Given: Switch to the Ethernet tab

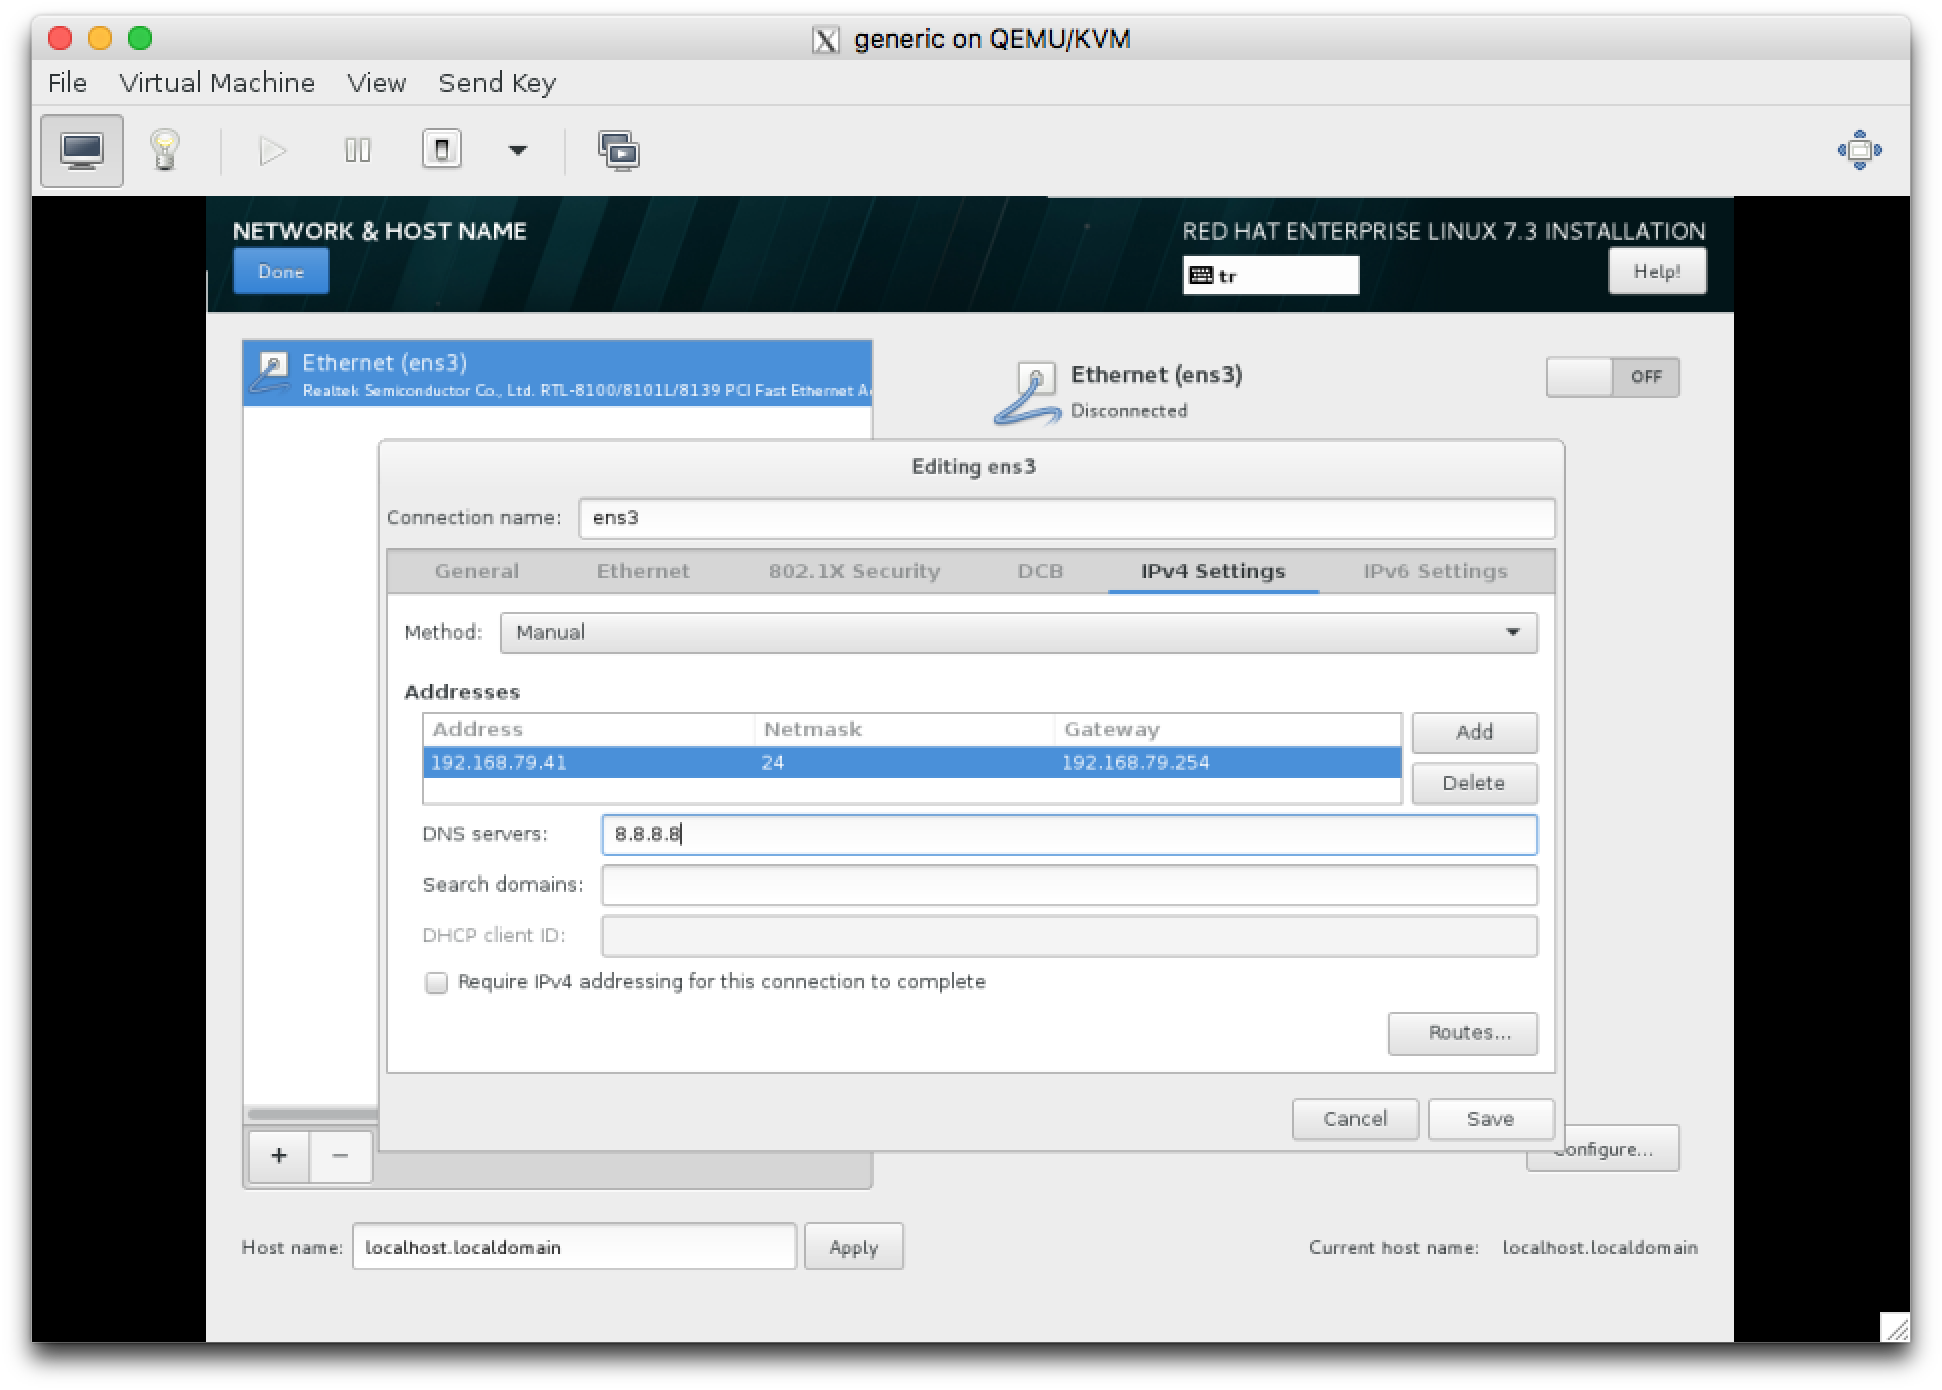Looking at the screenshot, I should [643, 571].
